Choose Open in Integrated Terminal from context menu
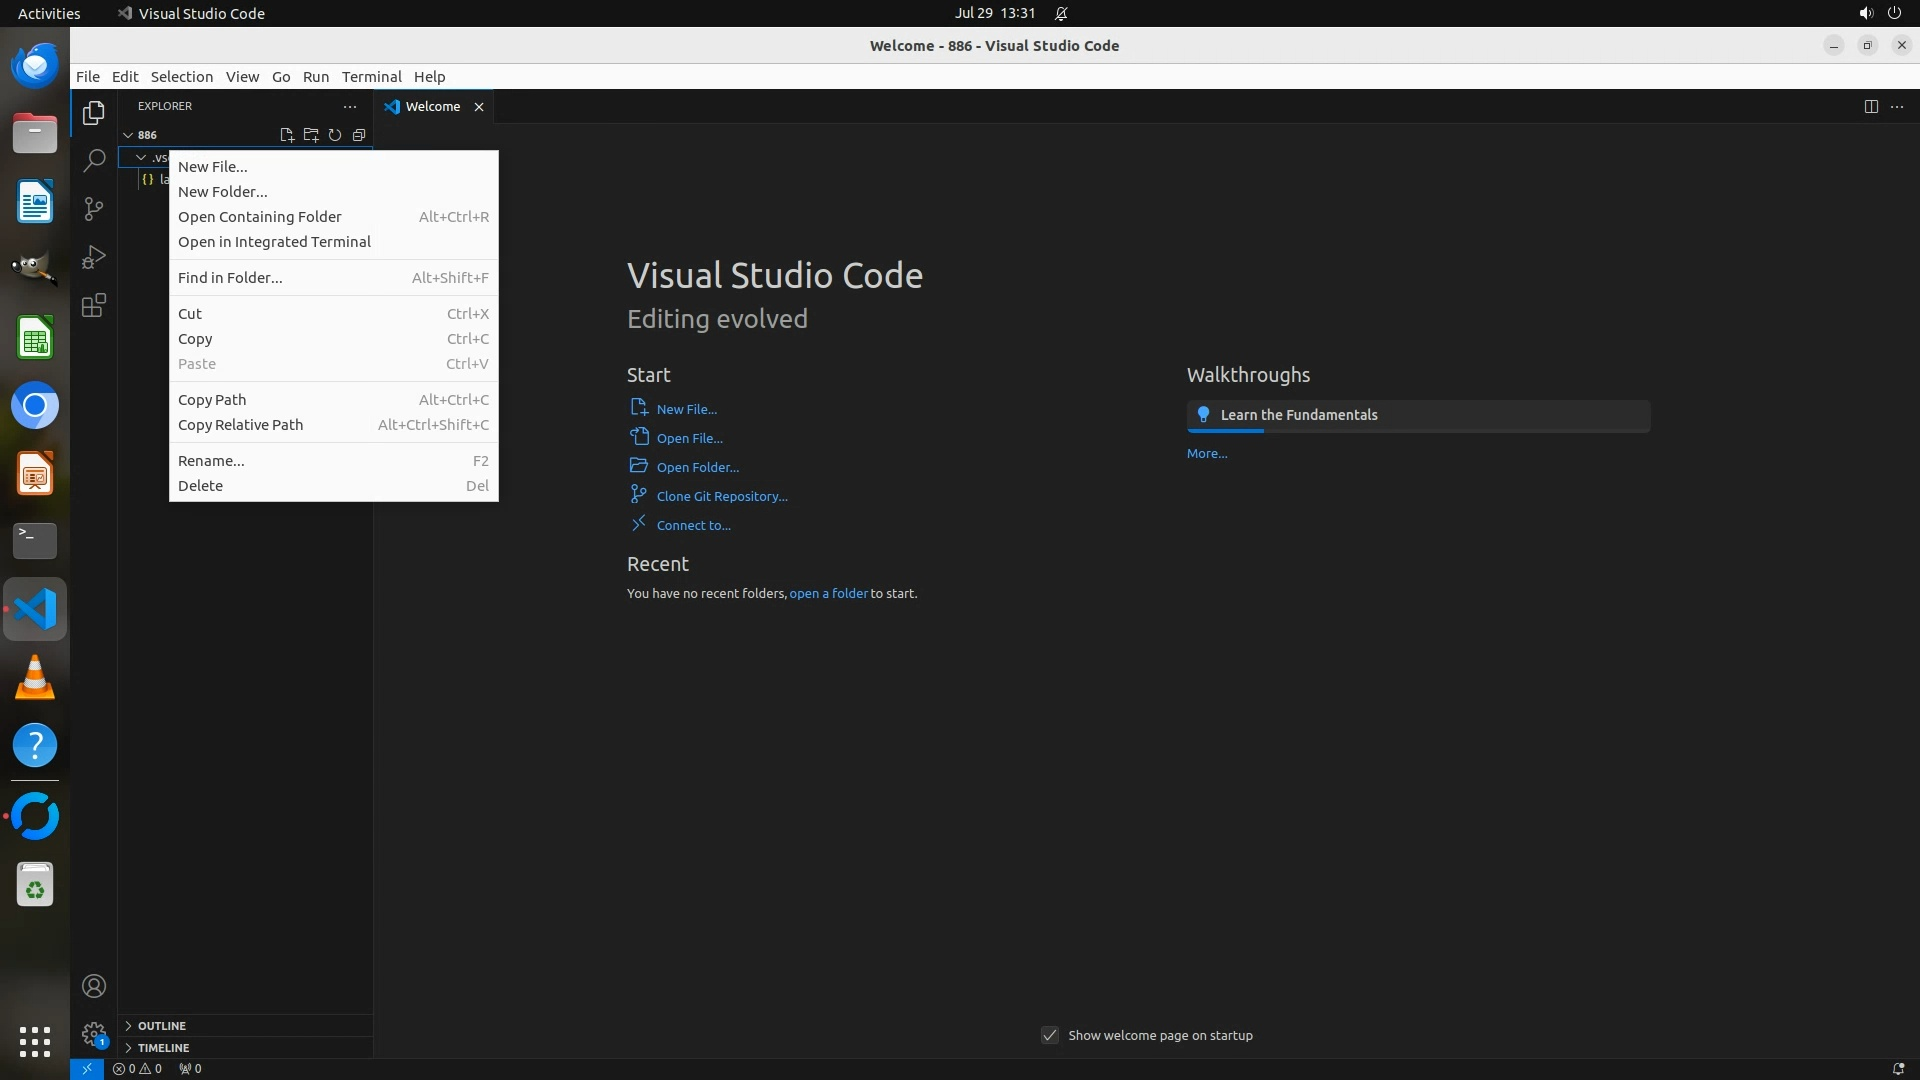1920x1080 pixels. 274,242
